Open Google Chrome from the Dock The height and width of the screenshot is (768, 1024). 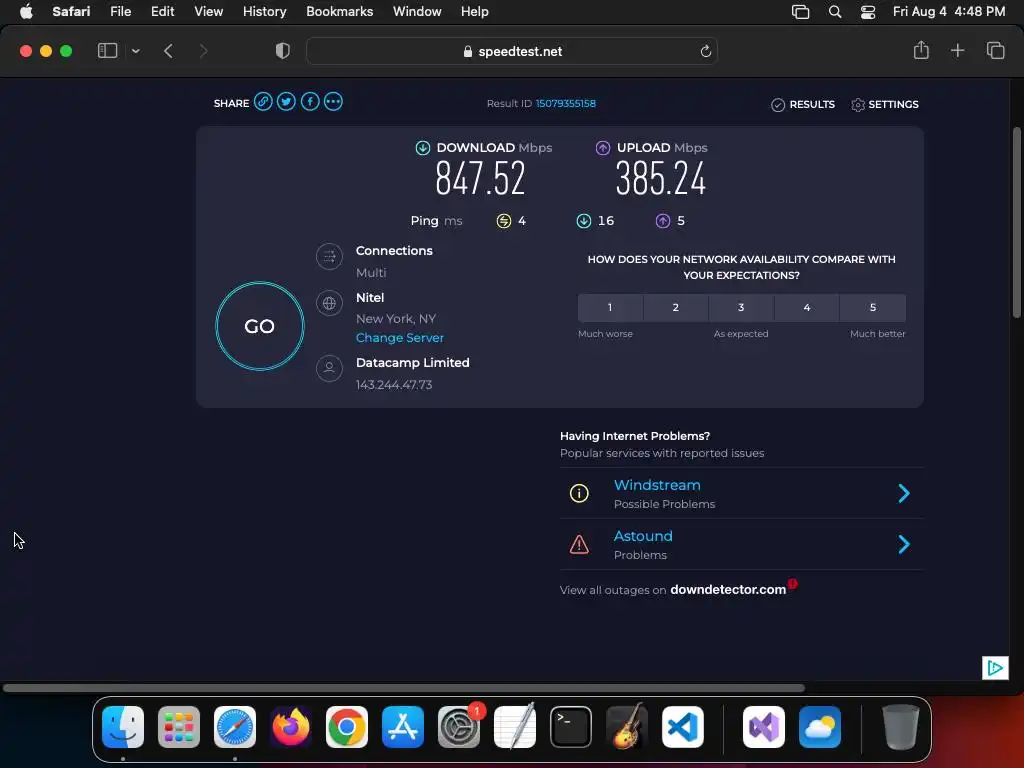click(347, 727)
